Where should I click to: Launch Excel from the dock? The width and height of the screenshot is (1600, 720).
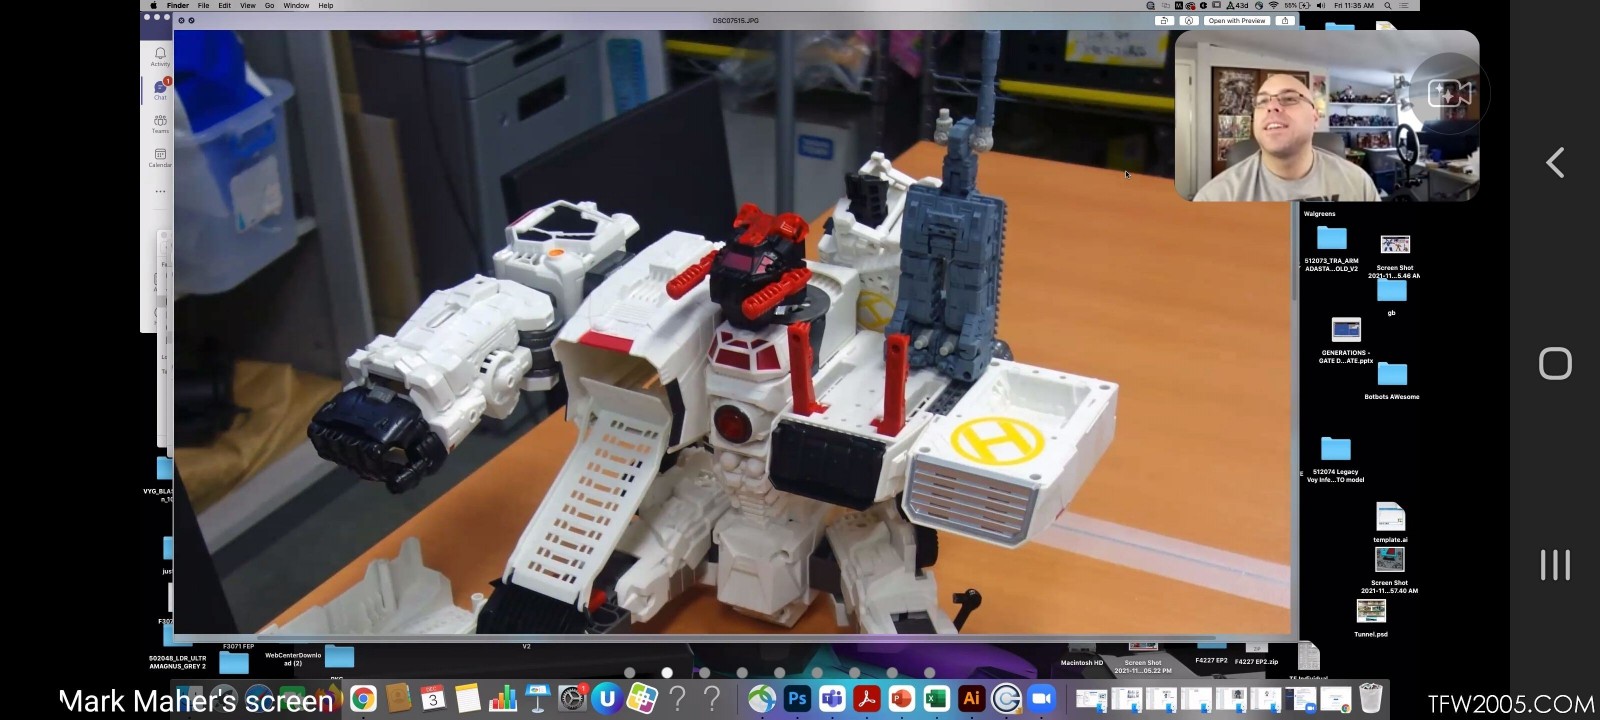click(x=936, y=698)
